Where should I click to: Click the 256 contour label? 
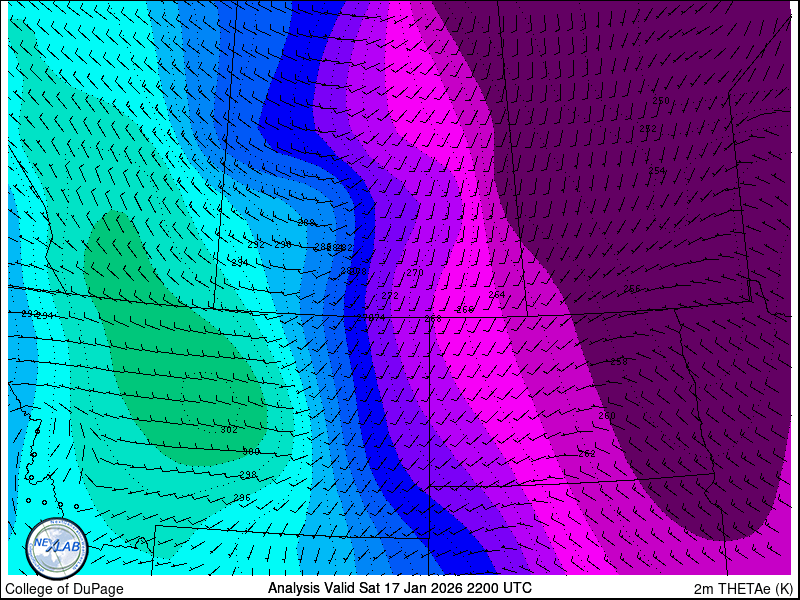click(x=632, y=289)
